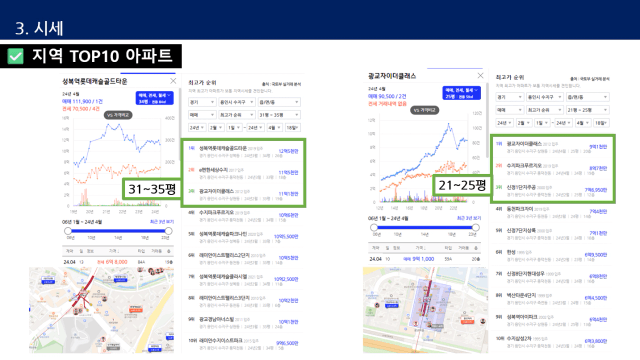
Task: Open 1일 start day dropdown in 21평~25평 panel
Action: [x=542, y=123]
